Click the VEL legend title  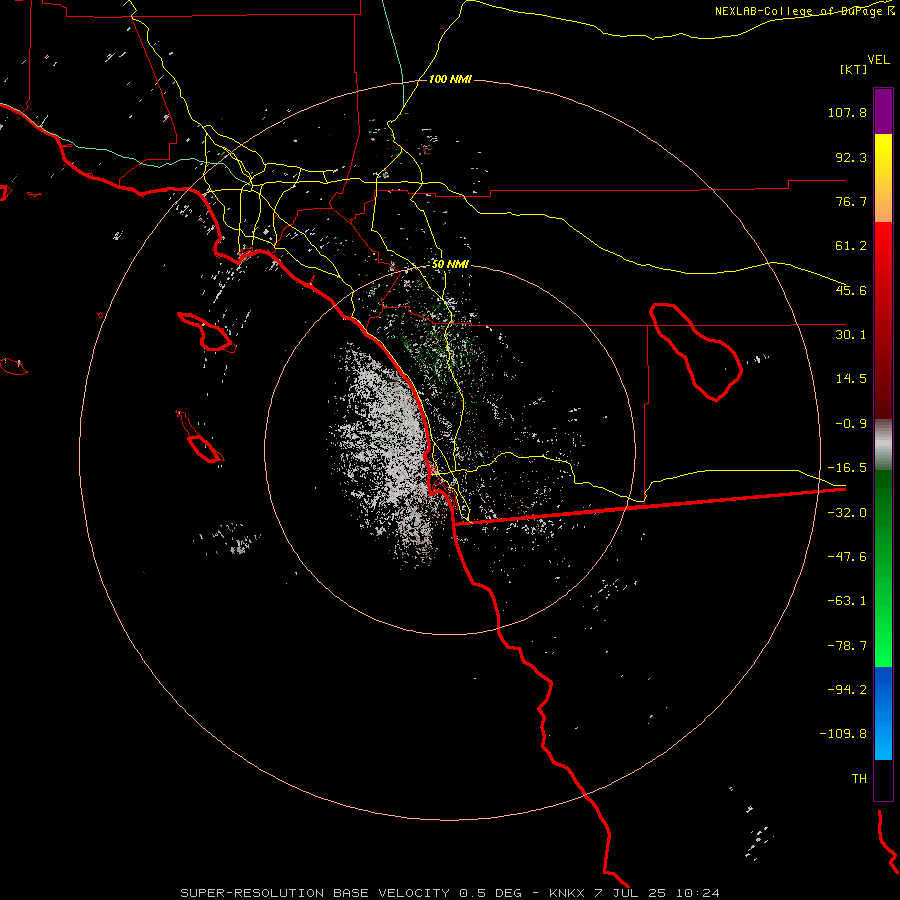click(878, 60)
